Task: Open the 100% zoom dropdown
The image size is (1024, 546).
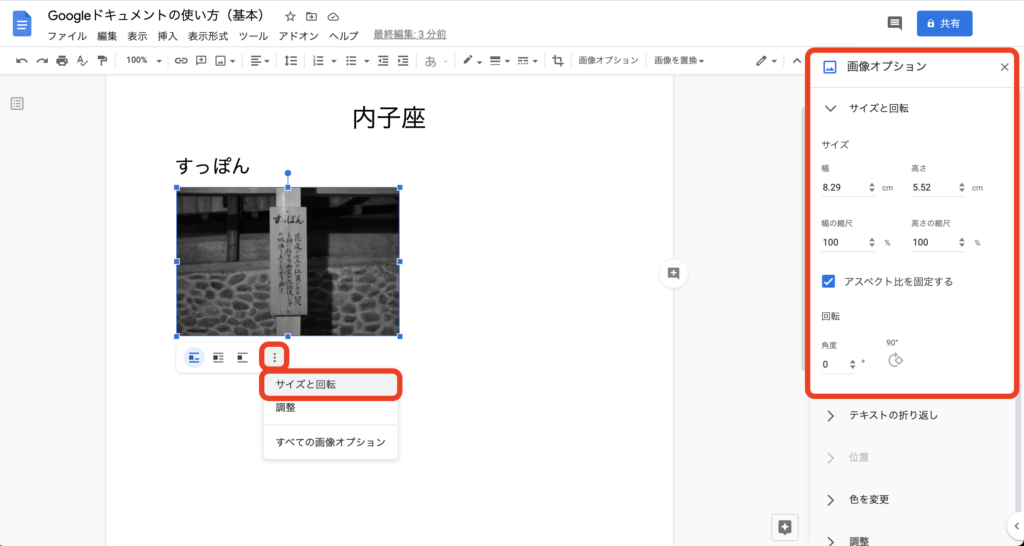Action: (141, 61)
